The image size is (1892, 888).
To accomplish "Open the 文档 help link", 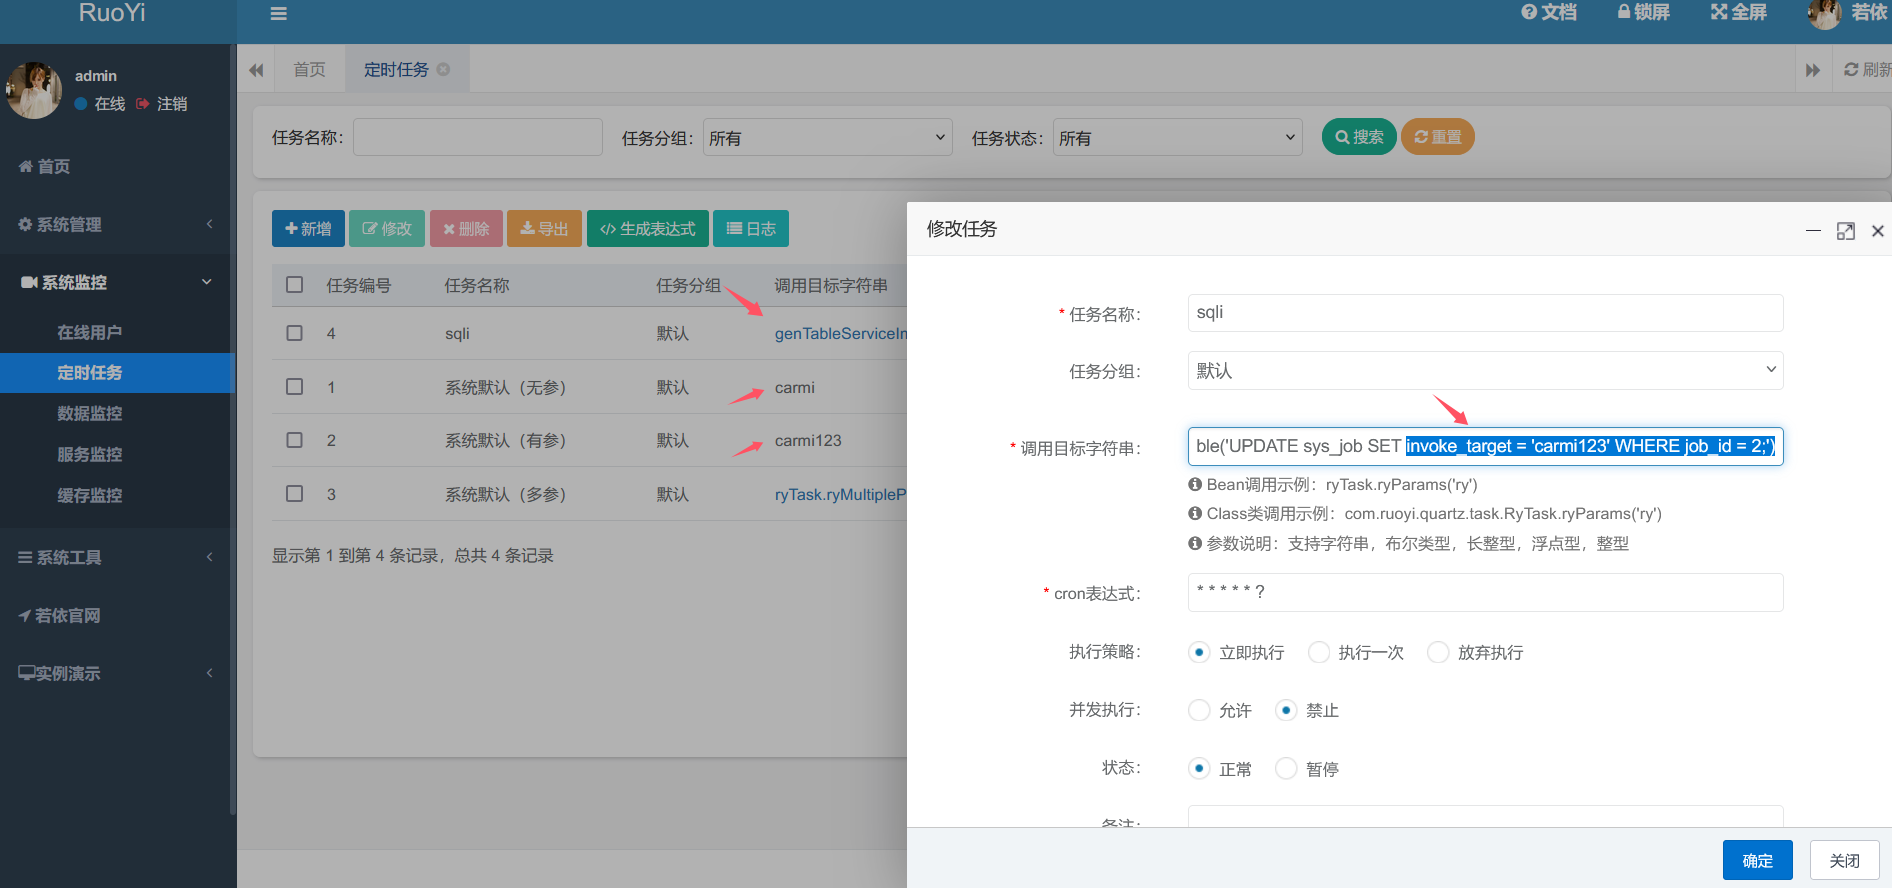I will (x=1549, y=12).
